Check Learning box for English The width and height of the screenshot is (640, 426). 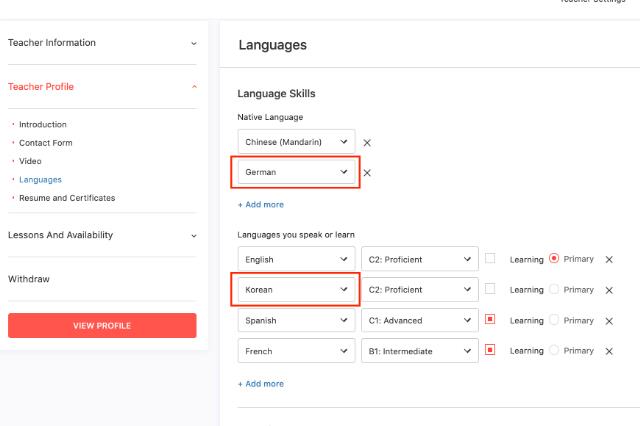(x=490, y=258)
